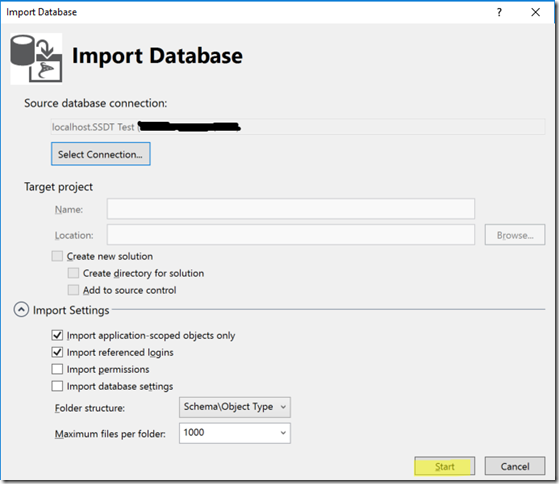This screenshot has height=484, width=559.
Task: Click the Import Database icon image
Action: [36, 58]
